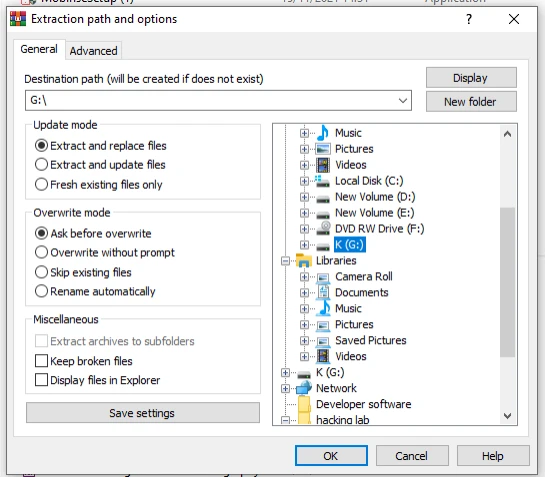This screenshot has width=546, height=478.
Task: Expand the New Volume (E:) tree node
Action: pos(304,213)
